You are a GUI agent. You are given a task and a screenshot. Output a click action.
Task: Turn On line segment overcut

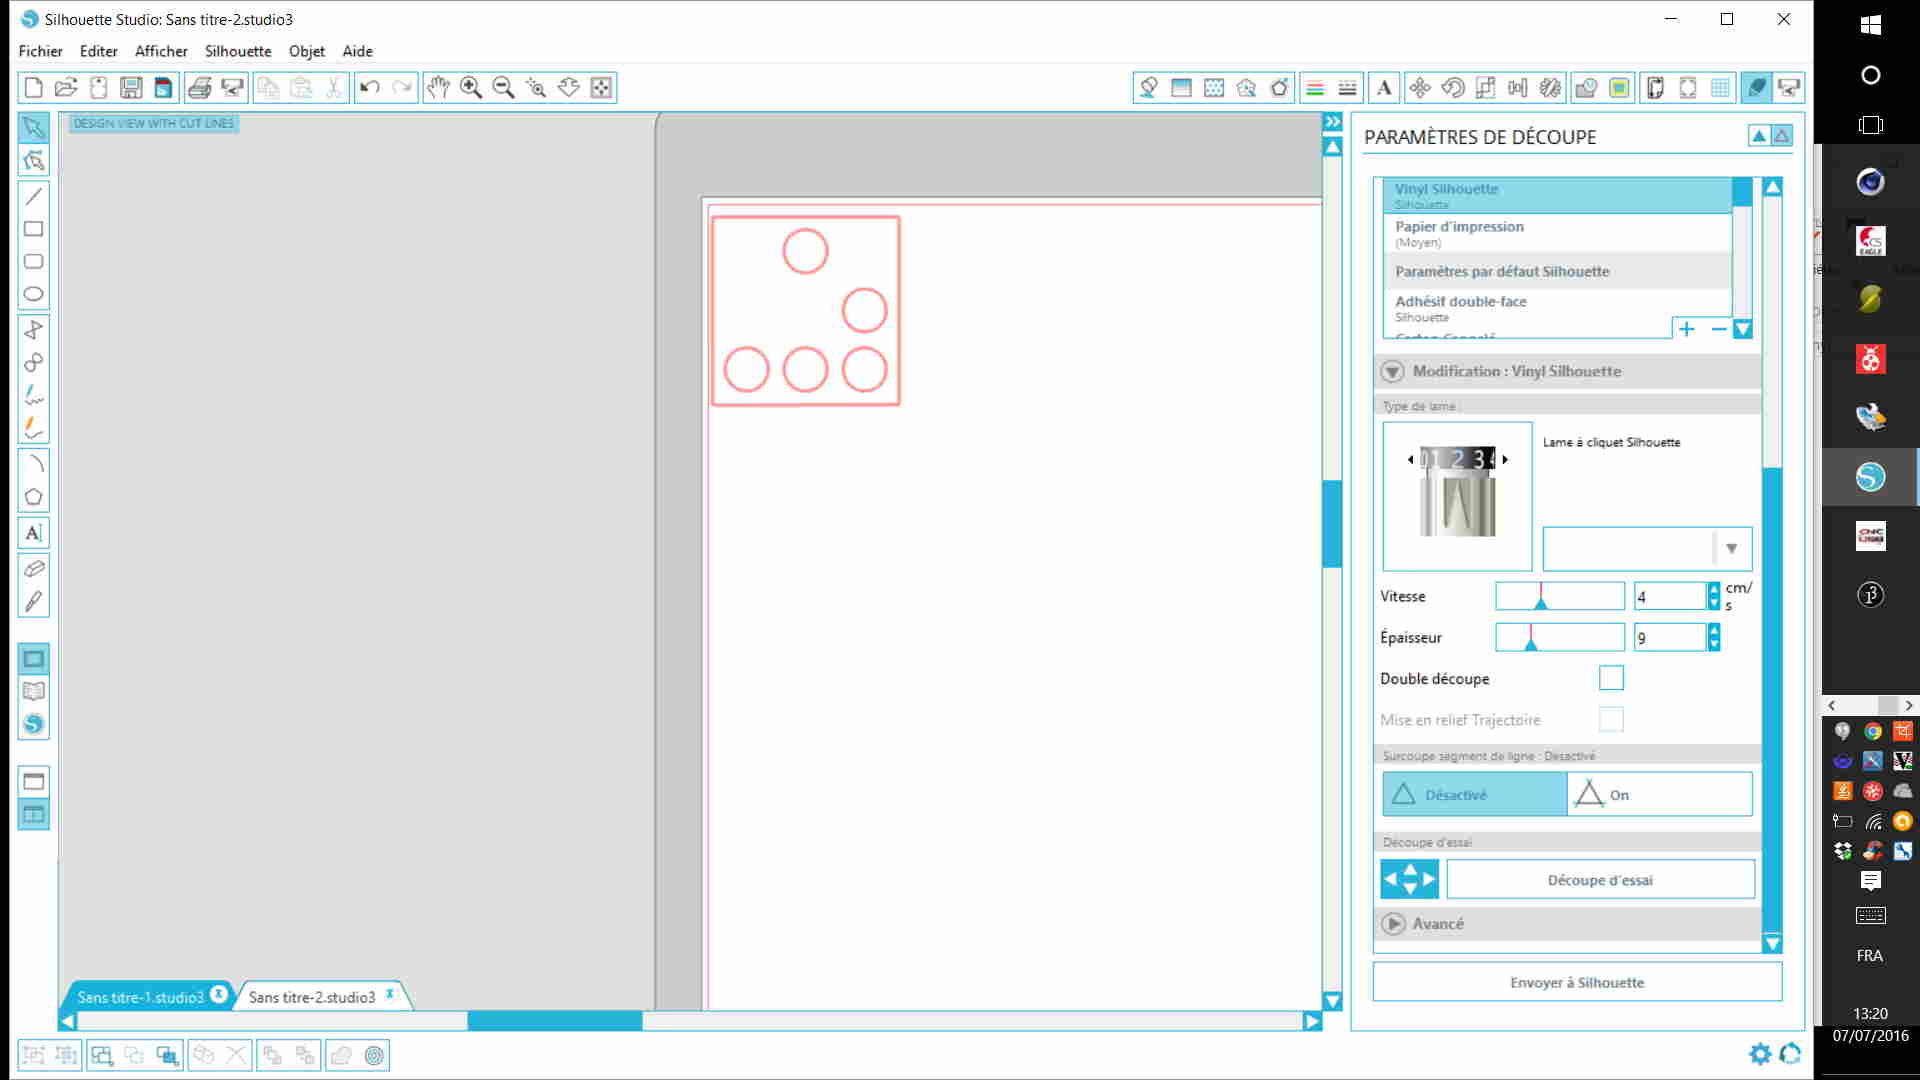tap(1659, 795)
